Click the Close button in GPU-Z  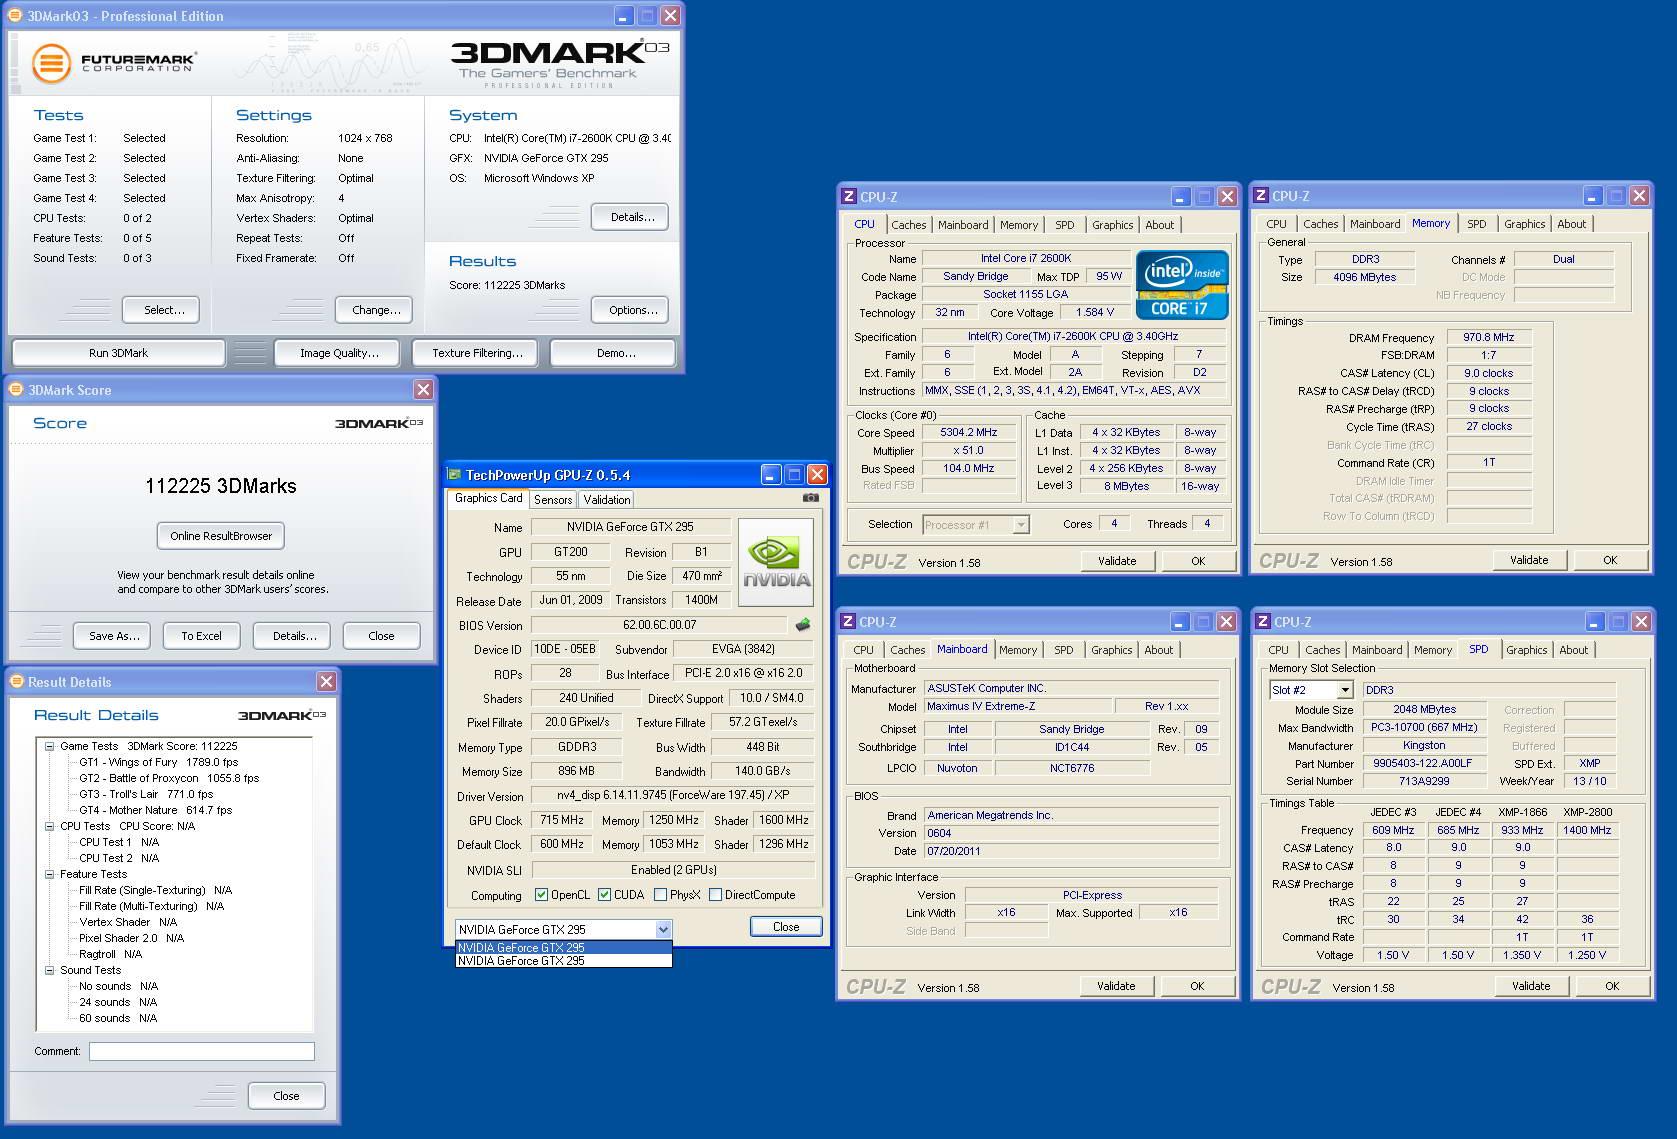coord(786,927)
